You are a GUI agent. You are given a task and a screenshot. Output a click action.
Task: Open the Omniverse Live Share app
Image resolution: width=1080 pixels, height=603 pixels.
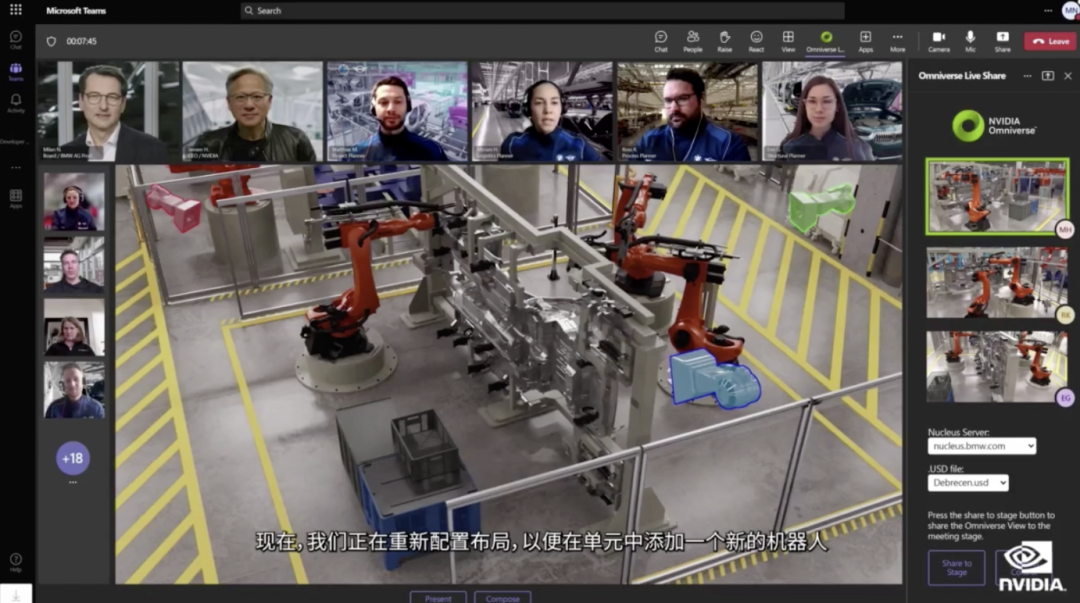826,40
